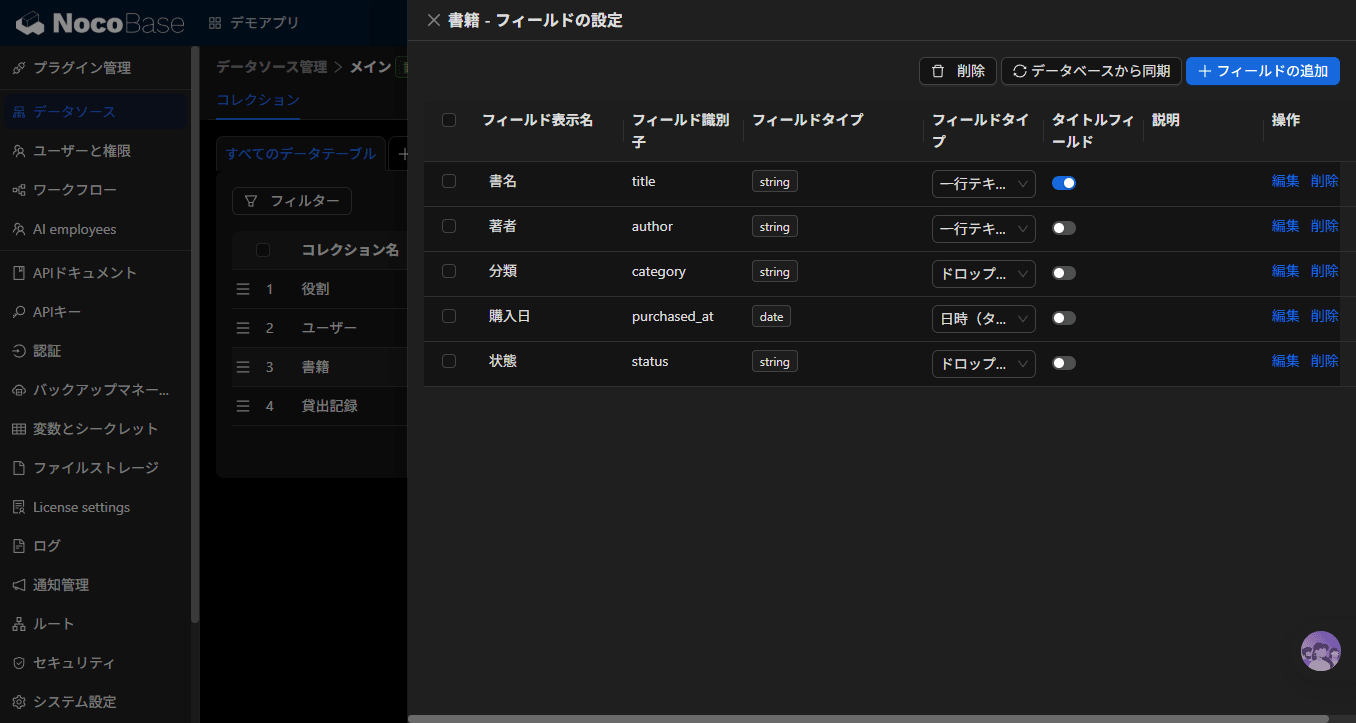The image size is (1356, 723).
Task: Check the 書名 field row checkbox
Action: pos(449,181)
